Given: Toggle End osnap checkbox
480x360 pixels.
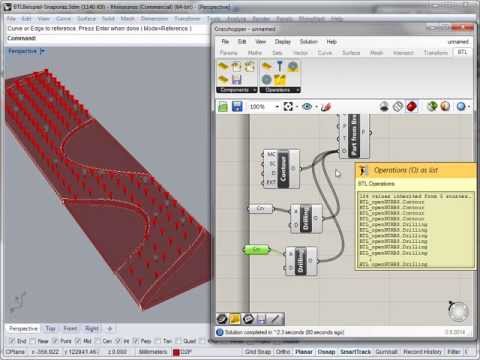Looking at the screenshot, I should click(x=12, y=341).
